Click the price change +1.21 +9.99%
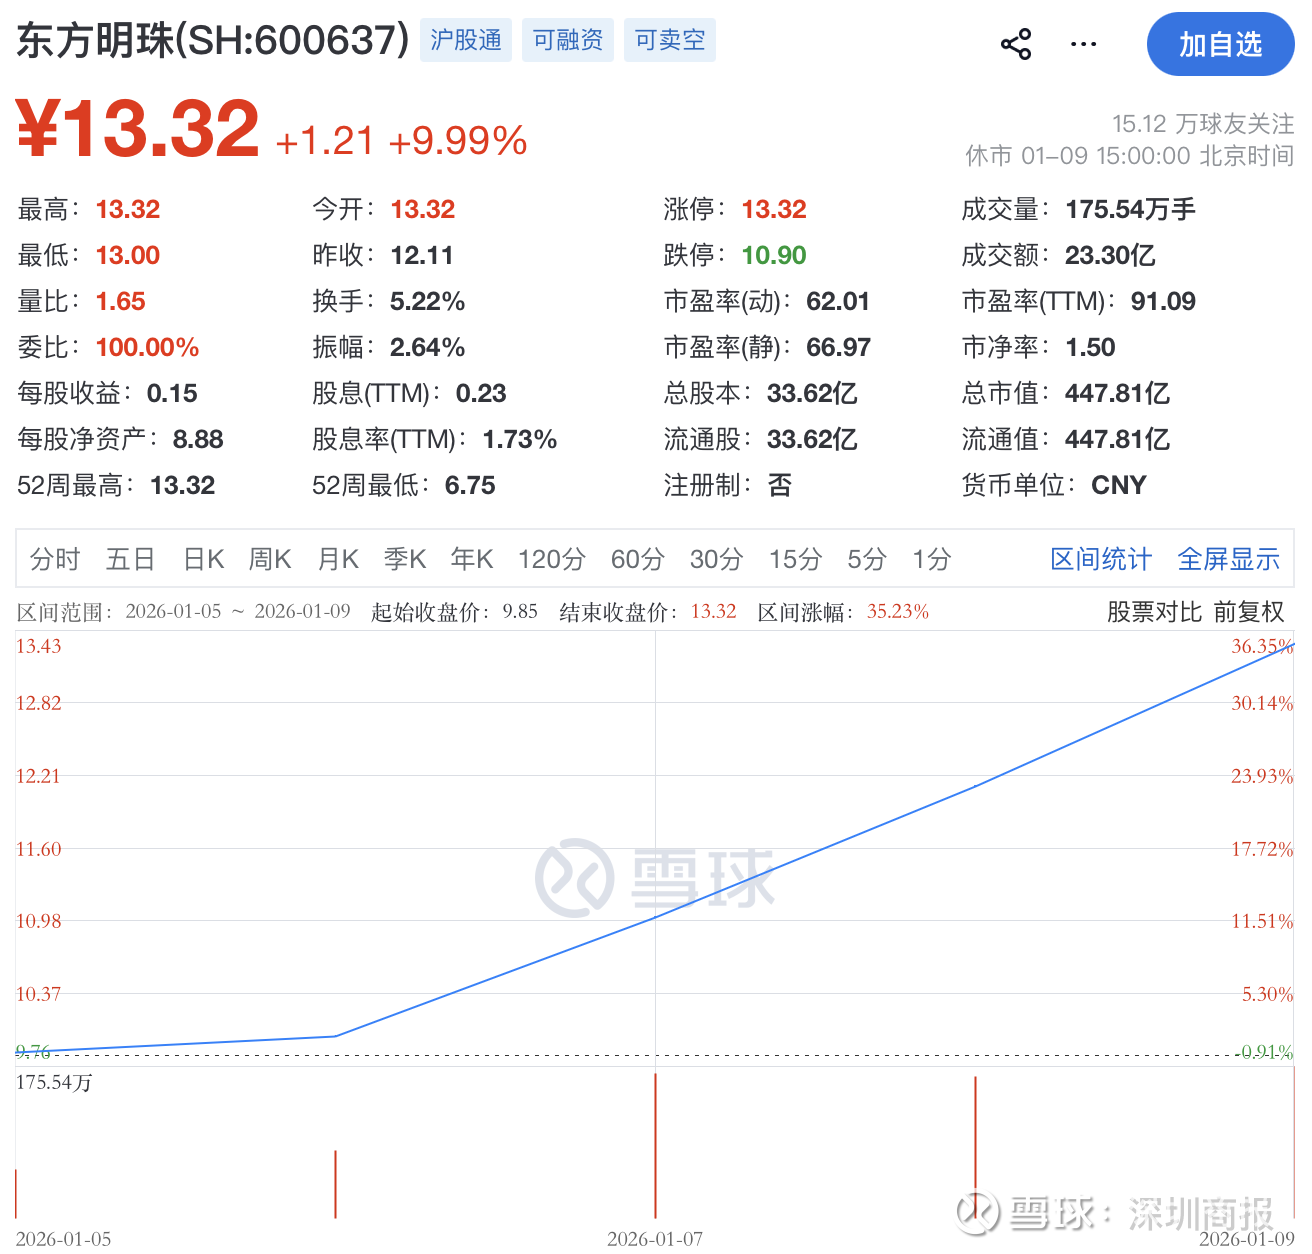This screenshot has width=1312, height=1254. coord(401,141)
